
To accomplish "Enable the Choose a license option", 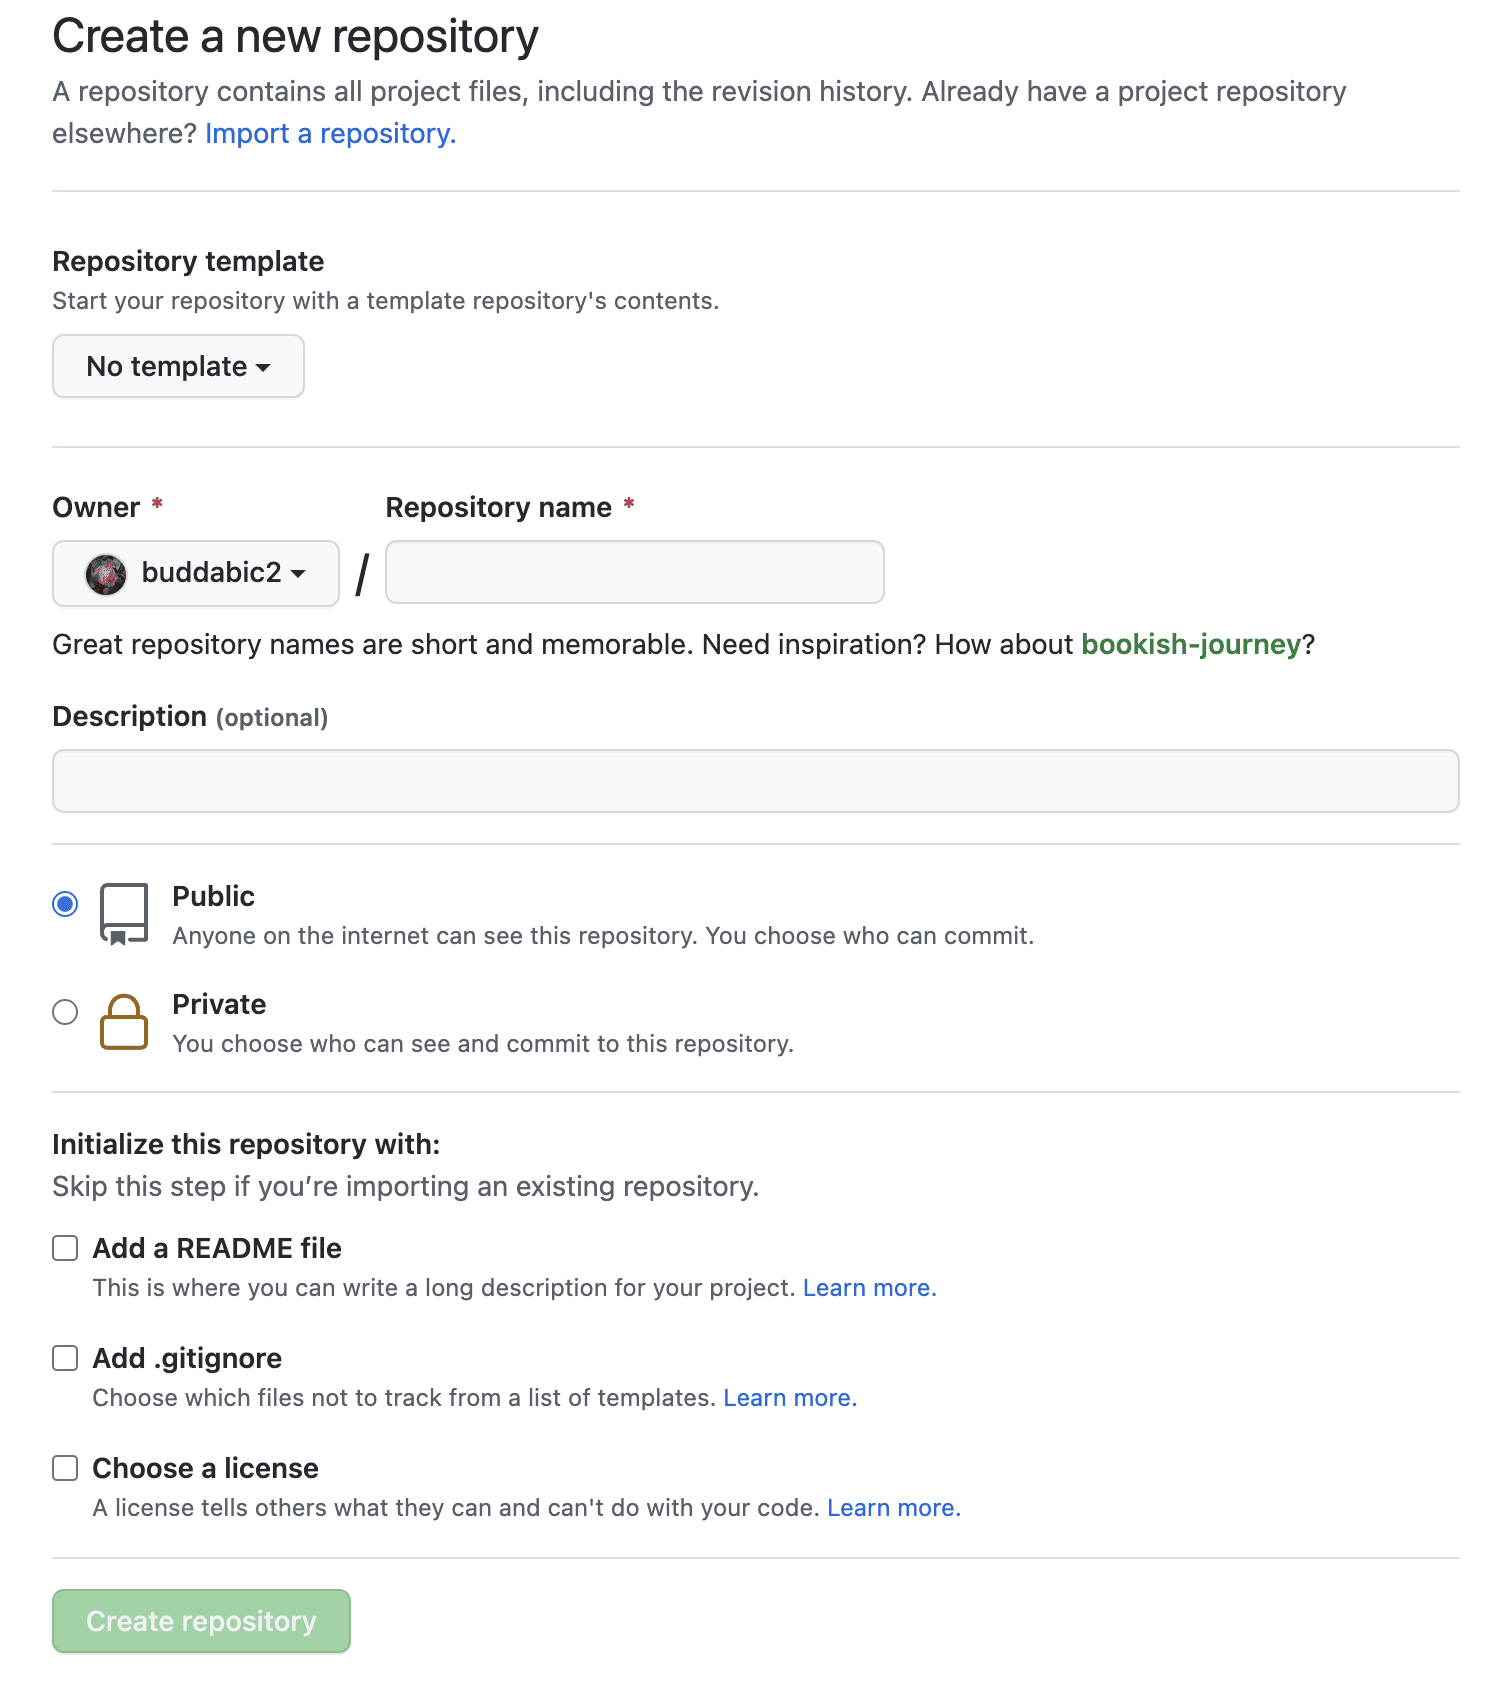I will (65, 1467).
